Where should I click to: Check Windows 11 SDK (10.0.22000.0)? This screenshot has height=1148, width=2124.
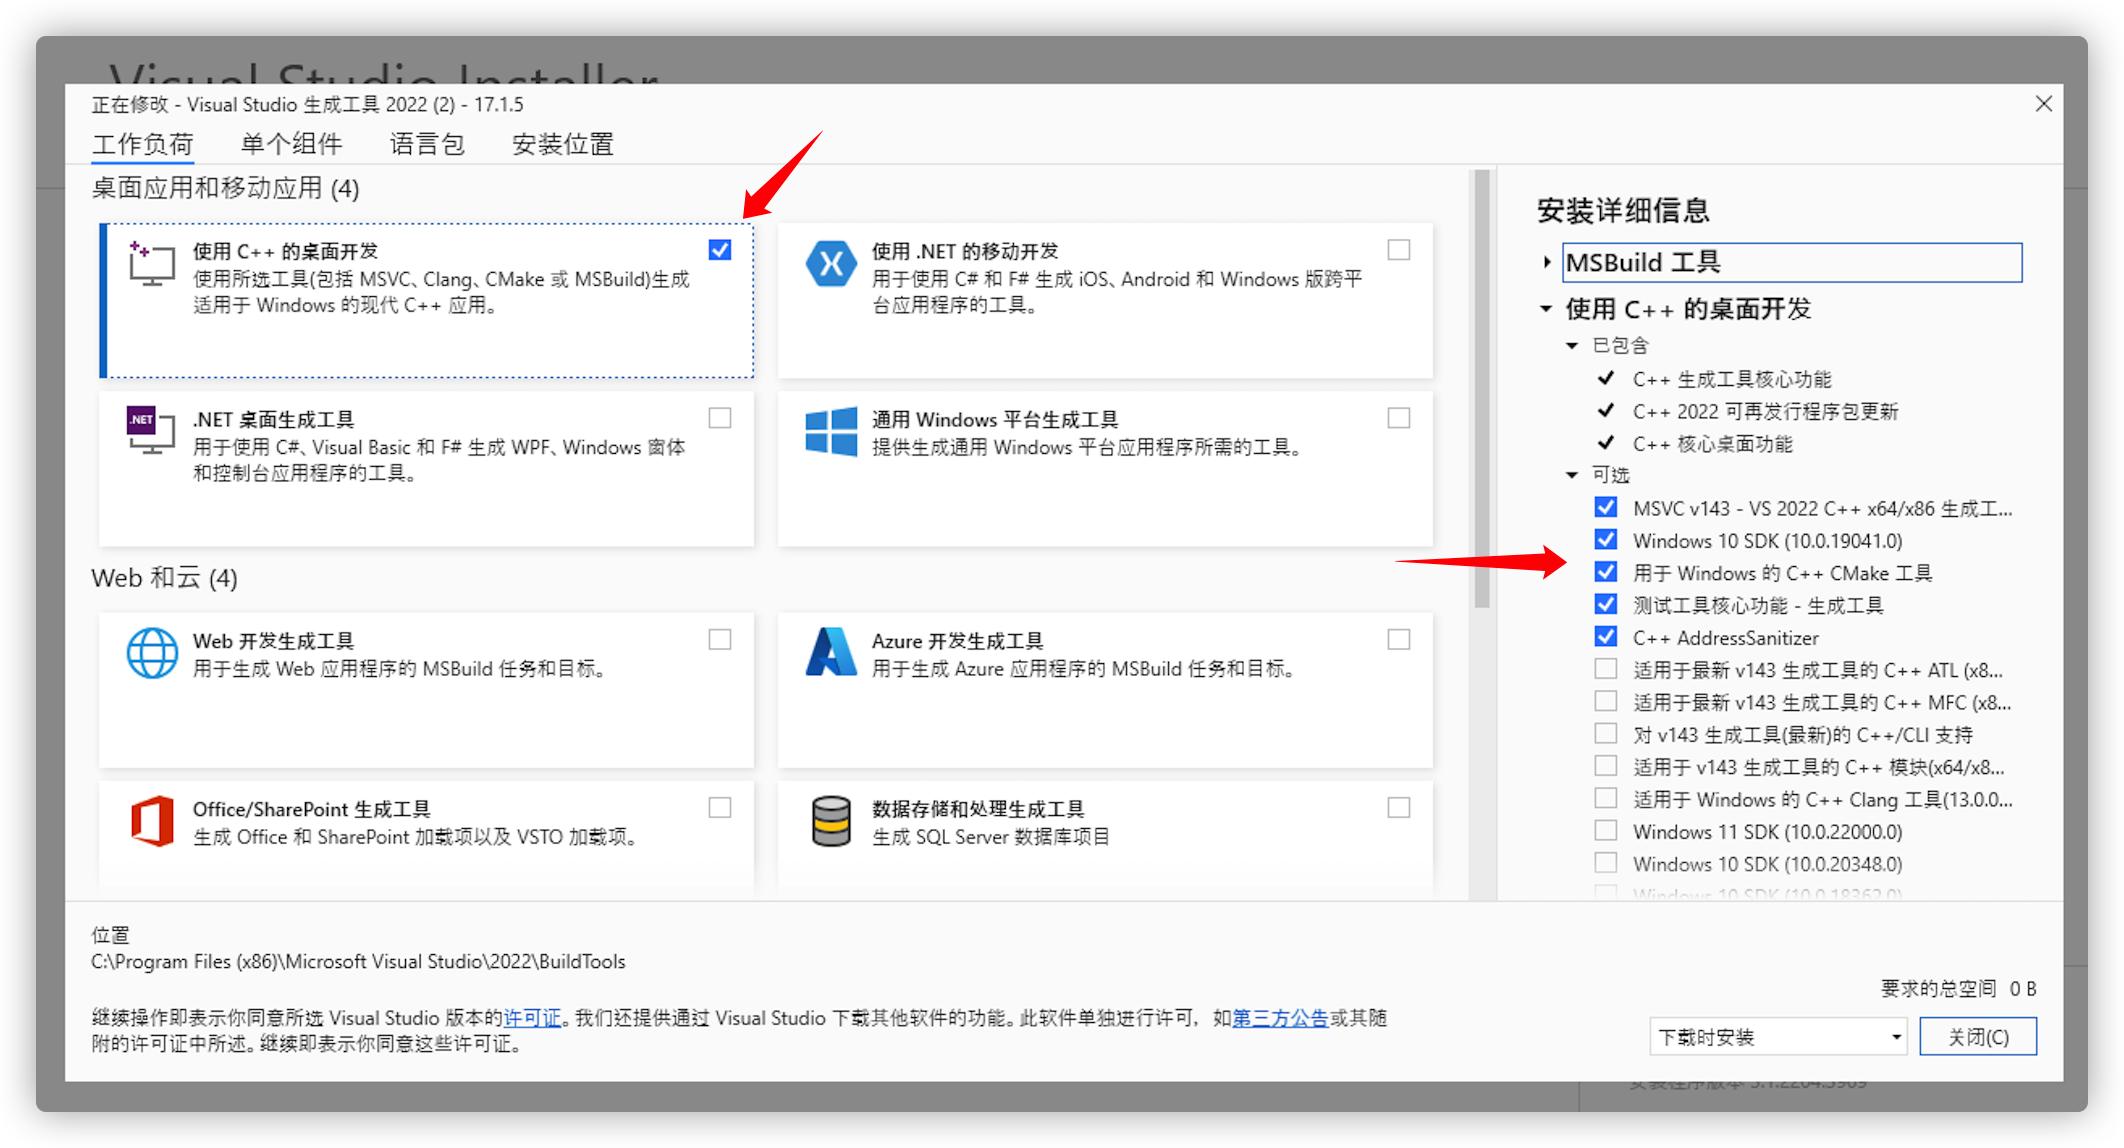[1606, 831]
